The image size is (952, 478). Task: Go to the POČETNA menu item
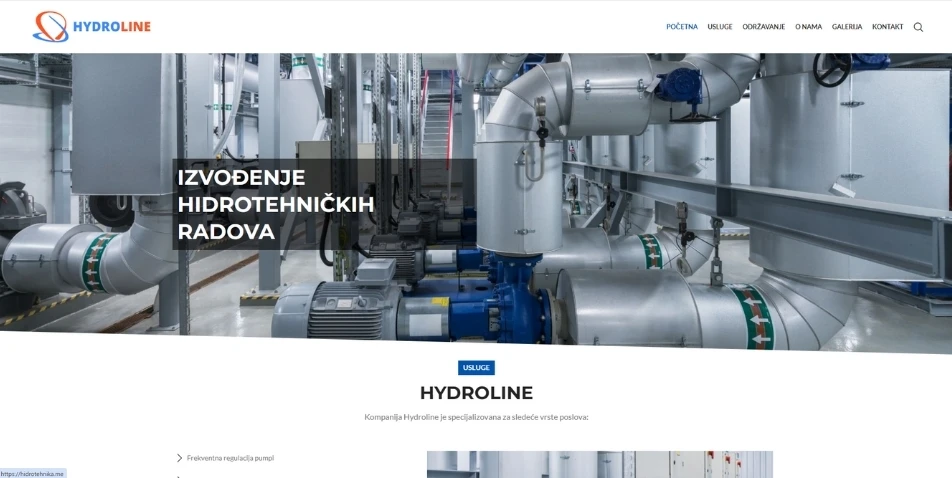[681, 27]
